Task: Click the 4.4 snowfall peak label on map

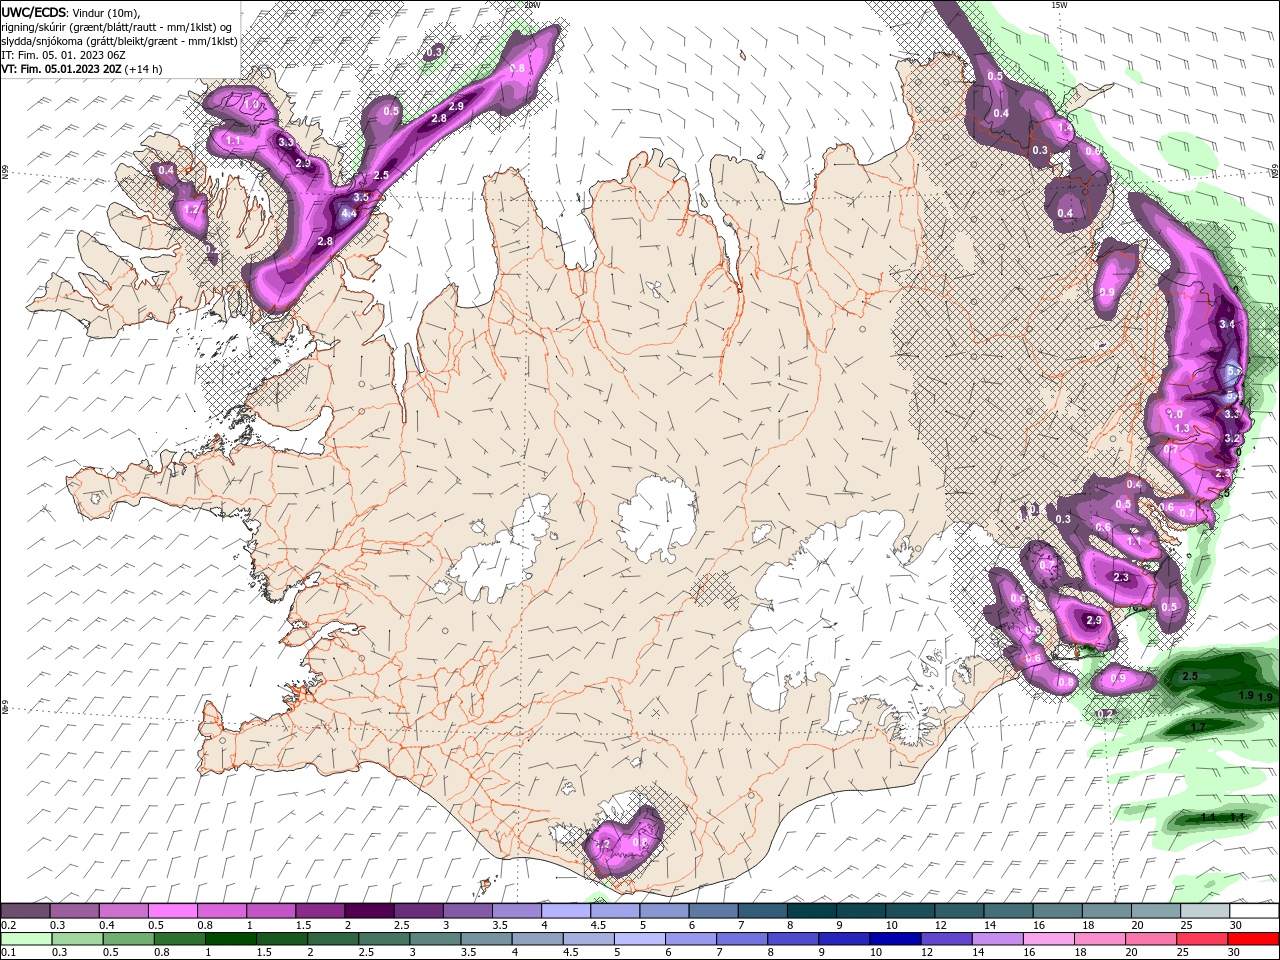Action: (349, 213)
